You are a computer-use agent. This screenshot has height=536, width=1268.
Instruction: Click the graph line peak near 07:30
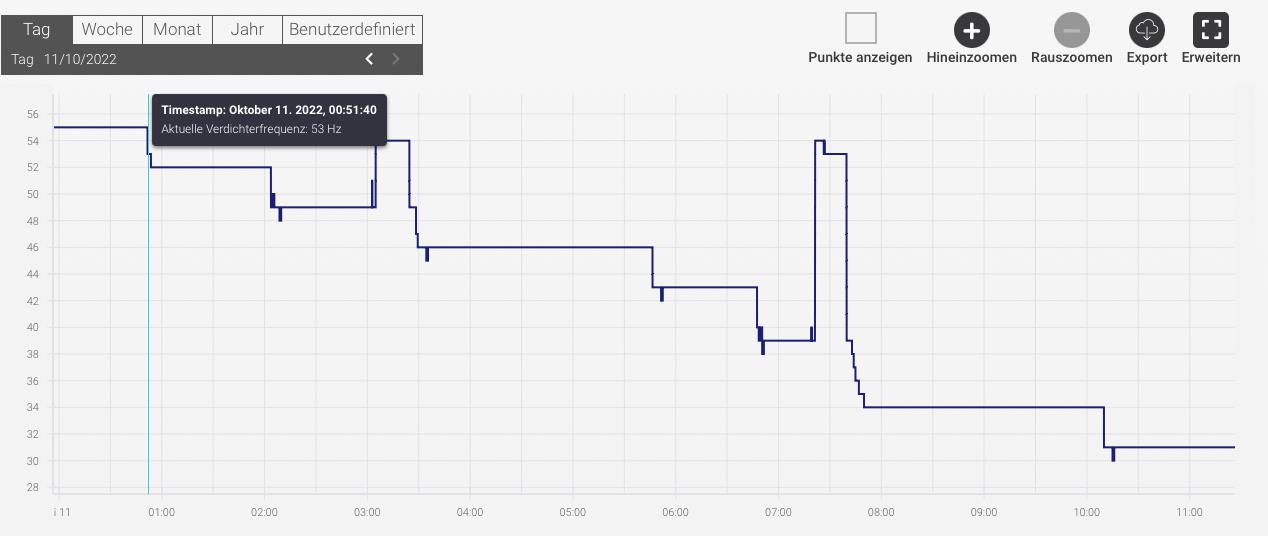[x=819, y=140]
